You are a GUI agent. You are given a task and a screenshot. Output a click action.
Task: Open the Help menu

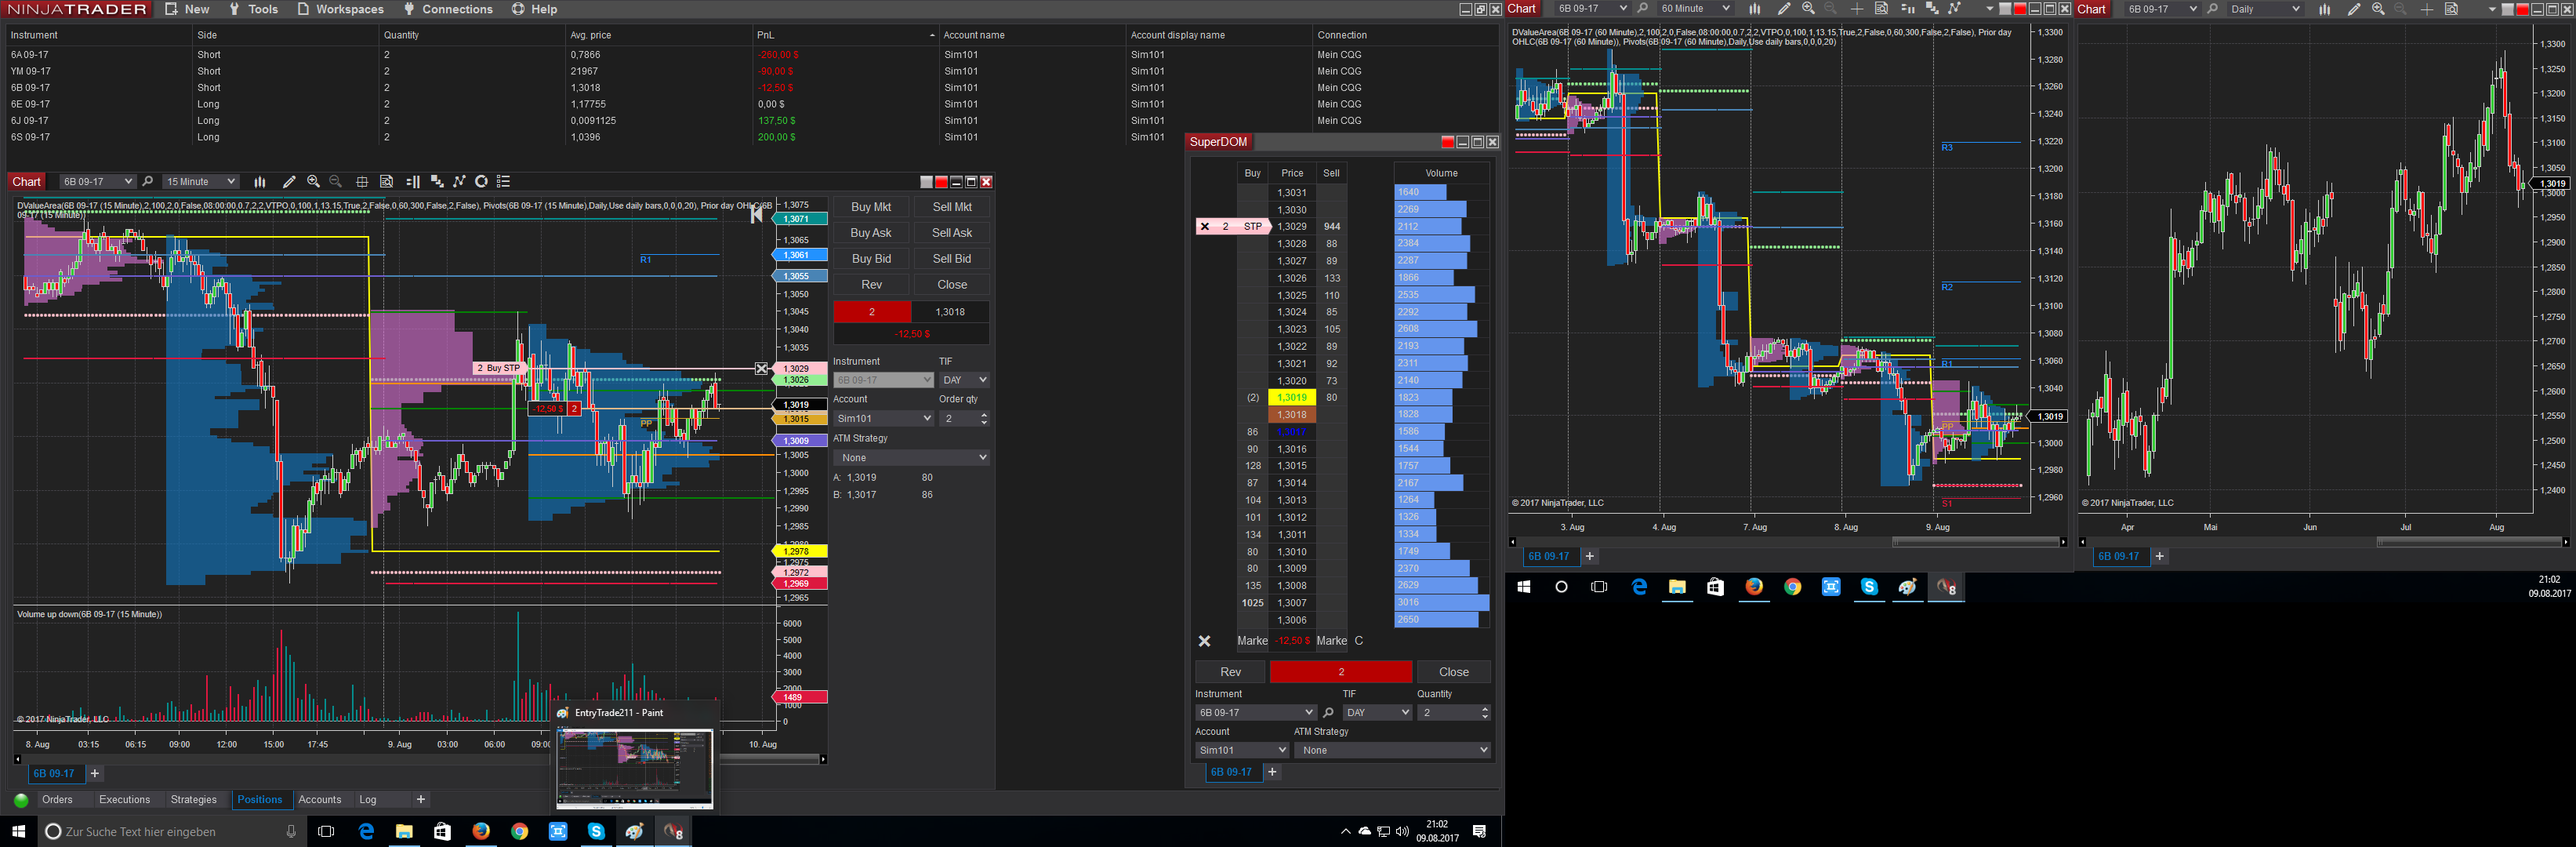pos(535,9)
